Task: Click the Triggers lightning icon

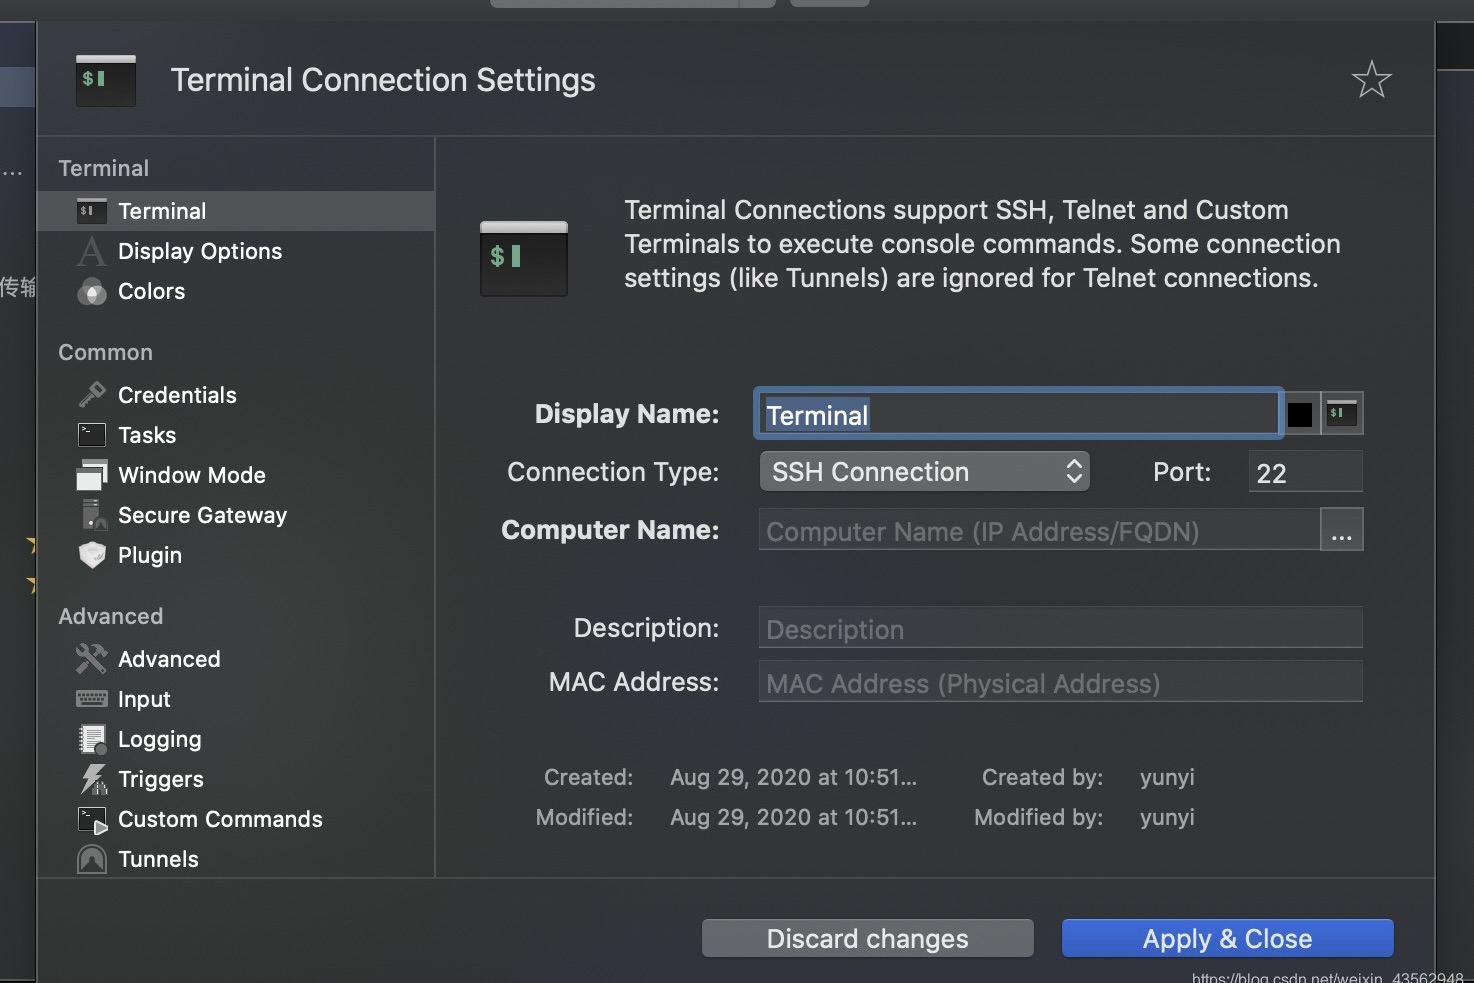Action: (92, 779)
